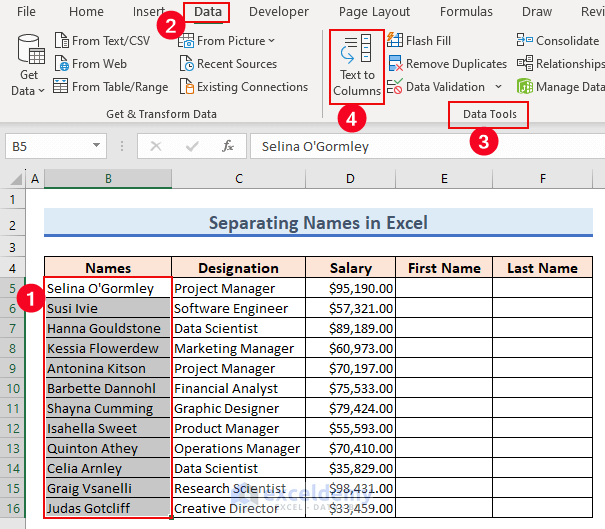Click the From Text/CSV import icon
This screenshot has height=529, width=605.
pyautogui.click(x=61, y=41)
